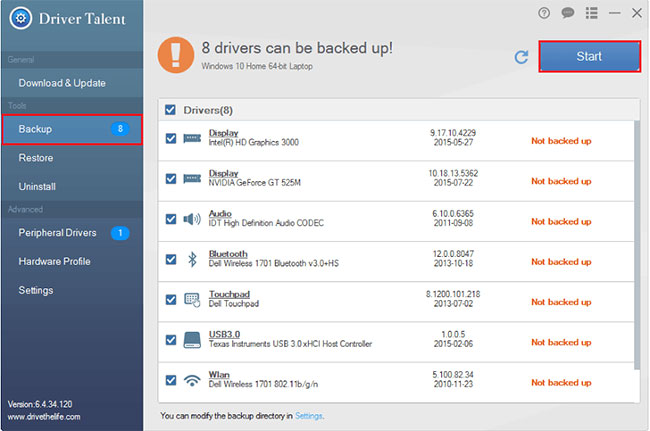Click the driver list vertical scrollbar
Viewport: 650px width, 431px height.
point(637,245)
